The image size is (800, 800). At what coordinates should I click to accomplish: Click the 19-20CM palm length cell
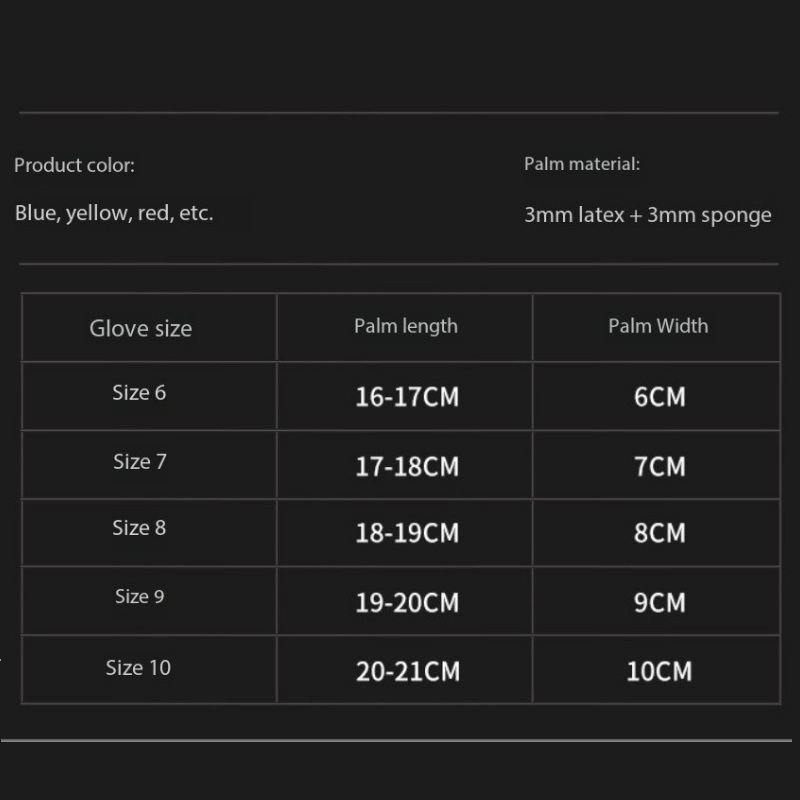pyautogui.click(x=407, y=603)
